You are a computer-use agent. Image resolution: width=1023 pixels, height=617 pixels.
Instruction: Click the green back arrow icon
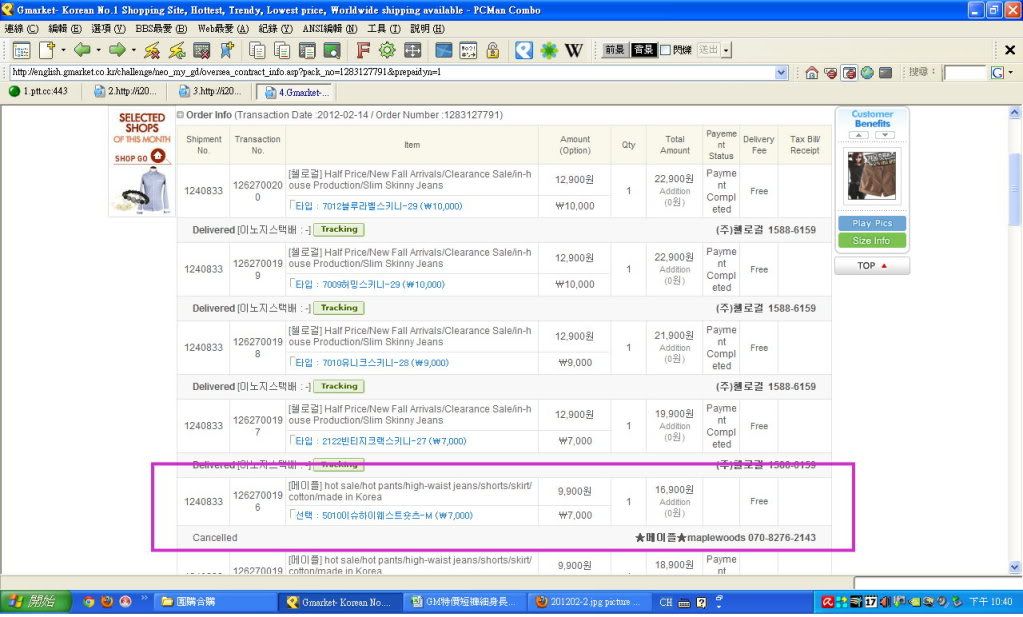pos(82,50)
